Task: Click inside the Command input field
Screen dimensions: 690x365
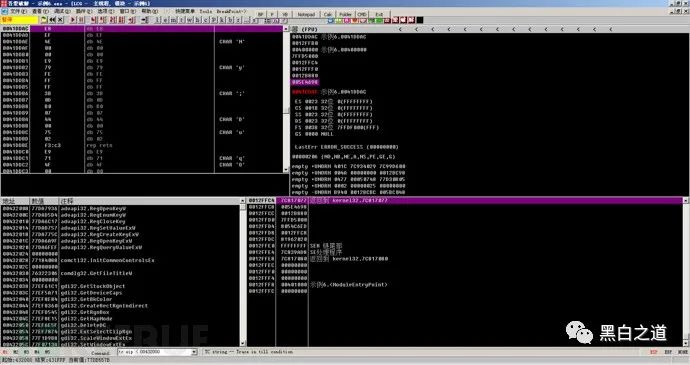Action: (154, 352)
